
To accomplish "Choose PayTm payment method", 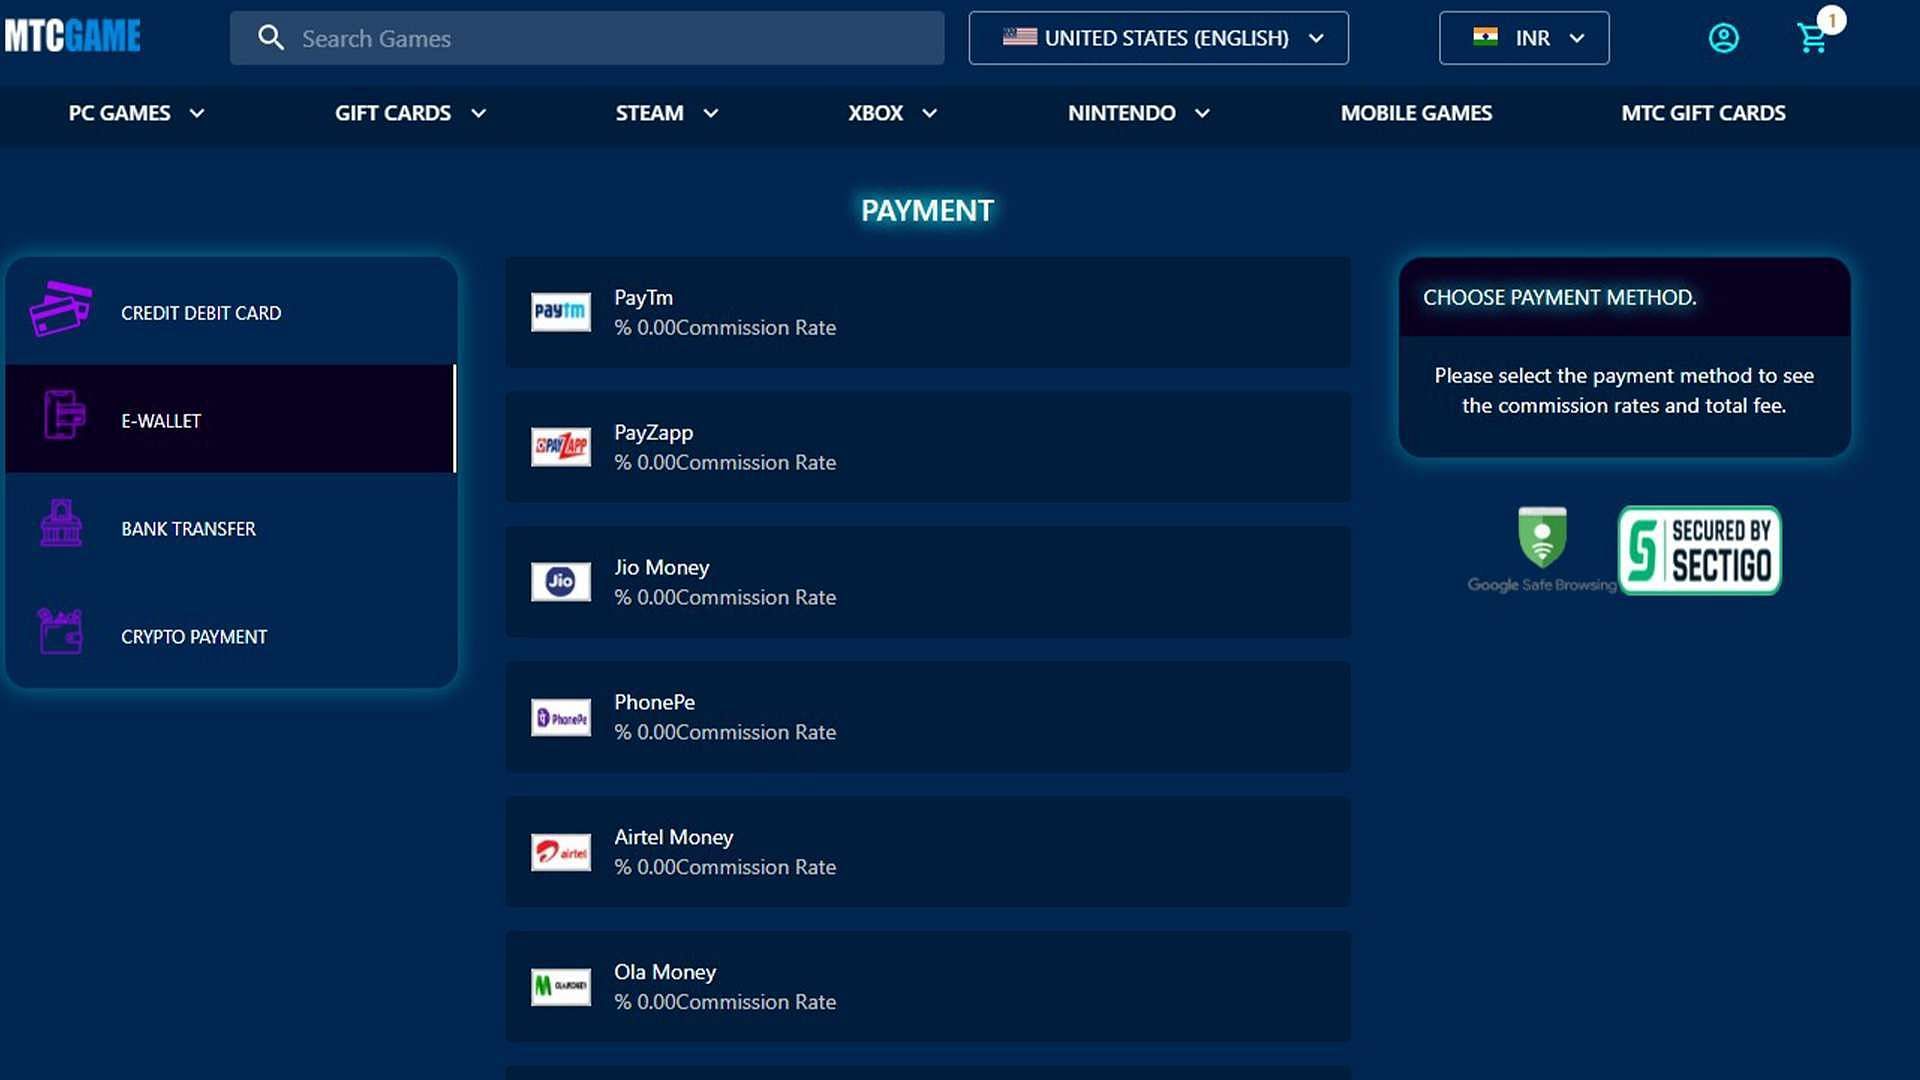I will [x=927, y=312].
